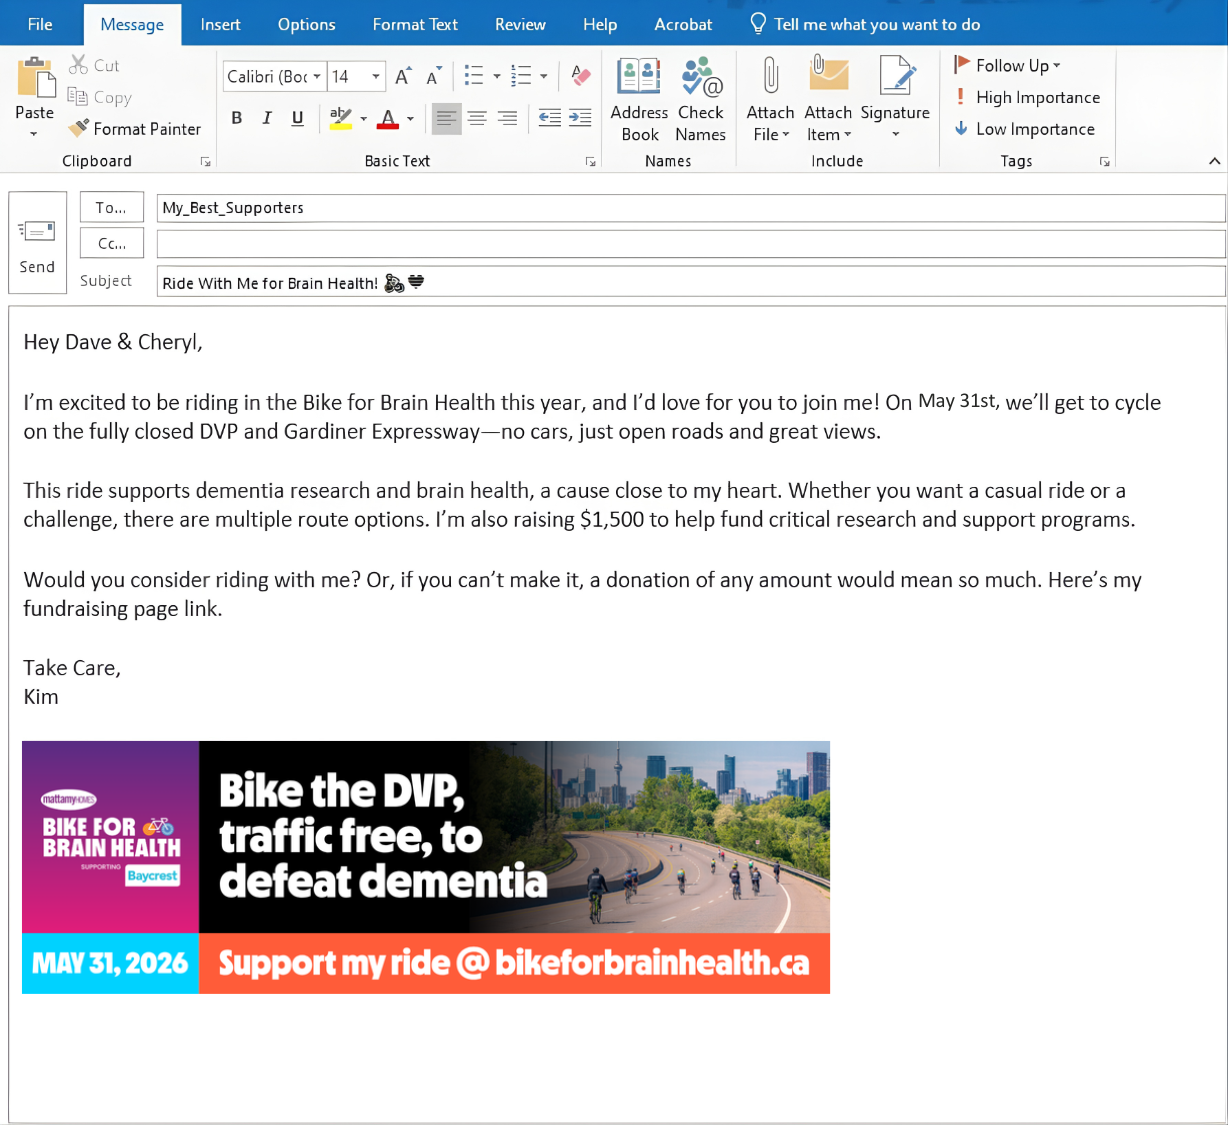Toggle center text alignment
This screenshot has height=1125, width=1228.
(477, 118)
